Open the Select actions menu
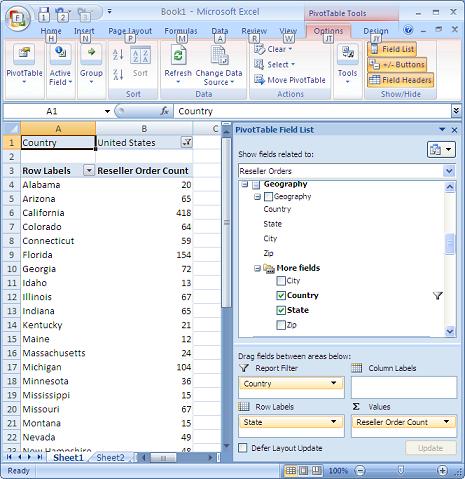The height and width of the screenshot is (479, 465). (x=274, y=64)
